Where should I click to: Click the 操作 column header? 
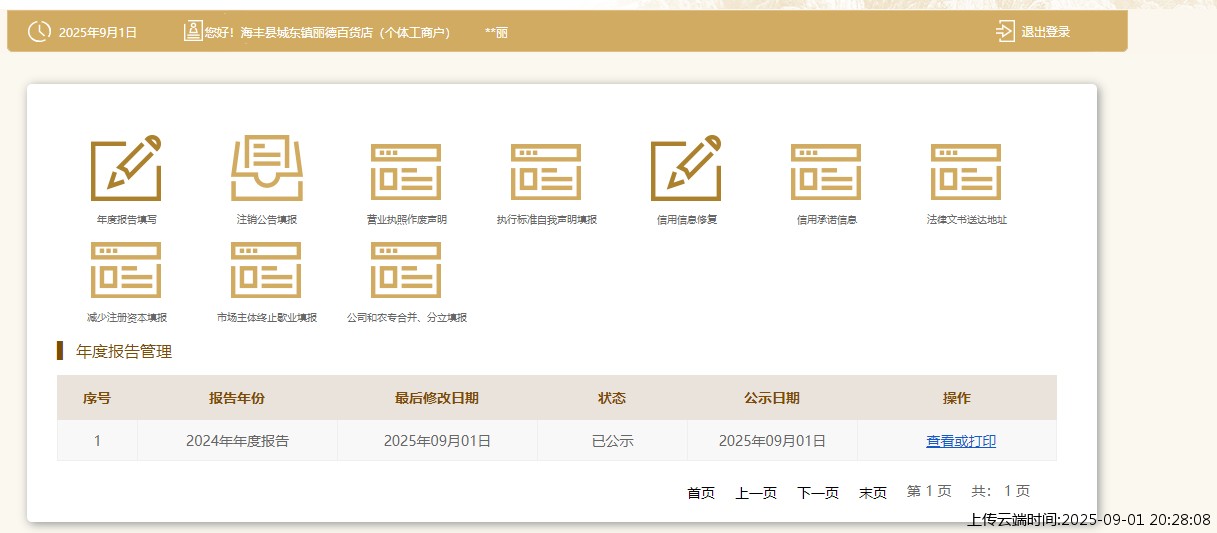[957, 398]
